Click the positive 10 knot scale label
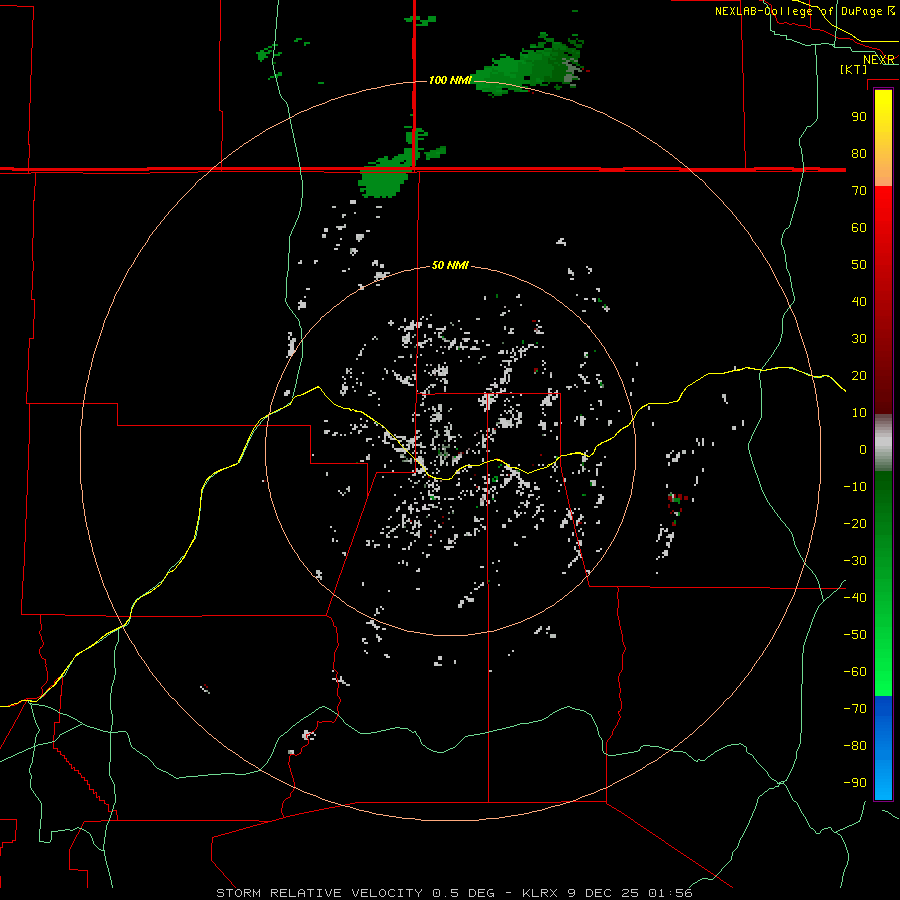Screen dimensions: 900x900 [x=859, y=413]
